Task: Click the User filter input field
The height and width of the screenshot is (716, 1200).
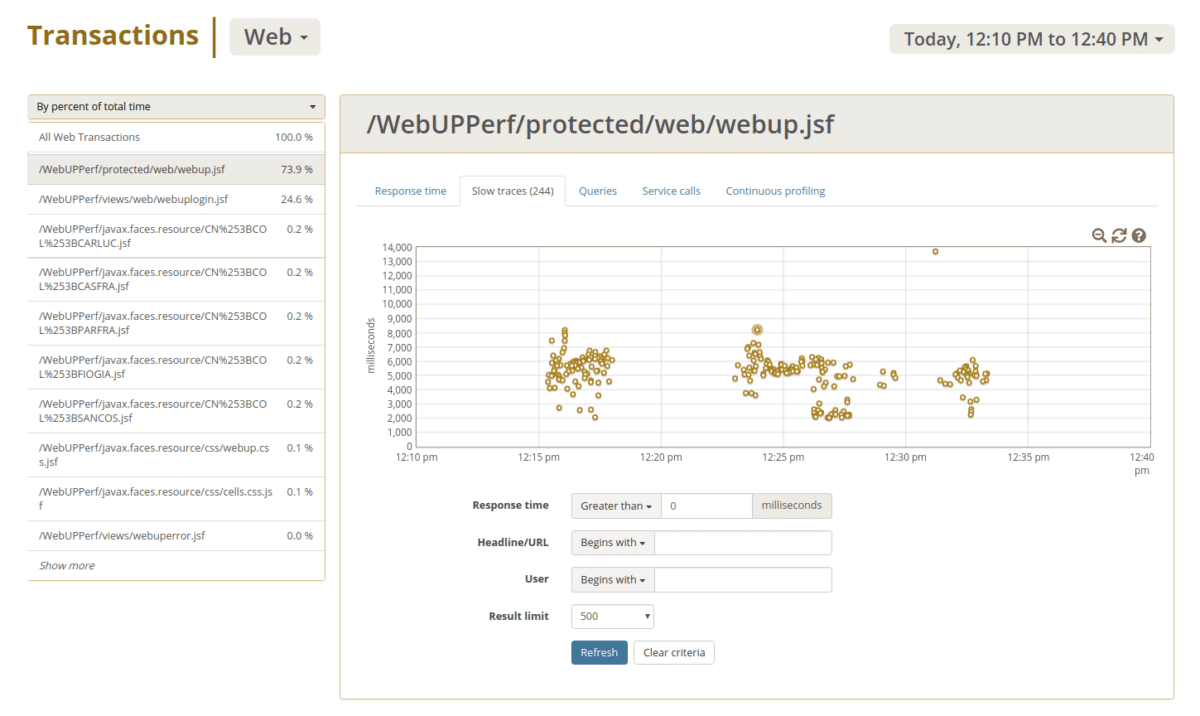Action: click(740, 579)
